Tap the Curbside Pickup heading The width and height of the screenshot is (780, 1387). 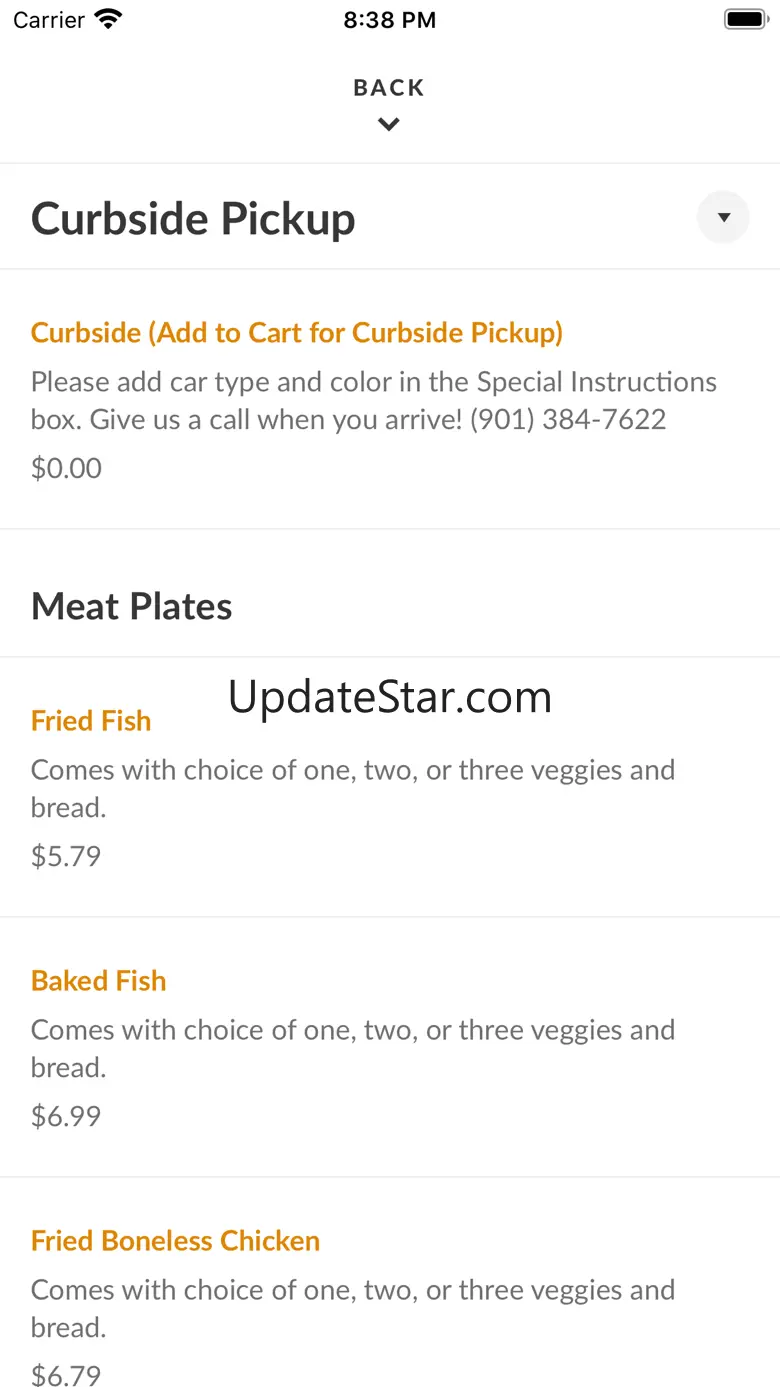(x=193, y=219)
